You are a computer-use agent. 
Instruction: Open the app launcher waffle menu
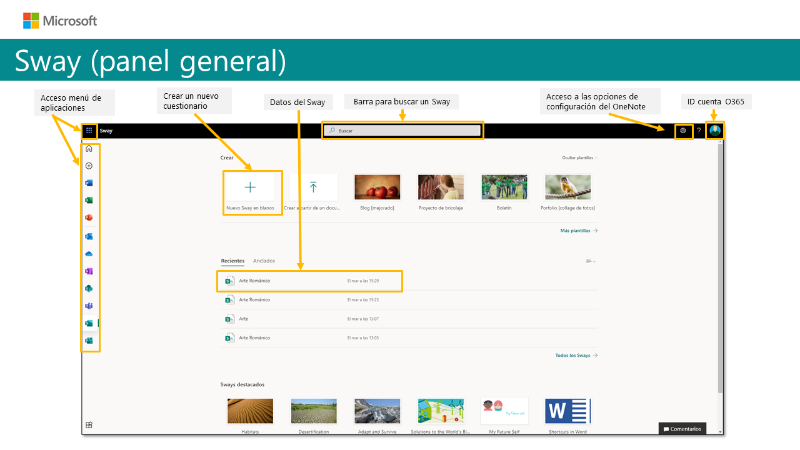click(x=89, y=131)
